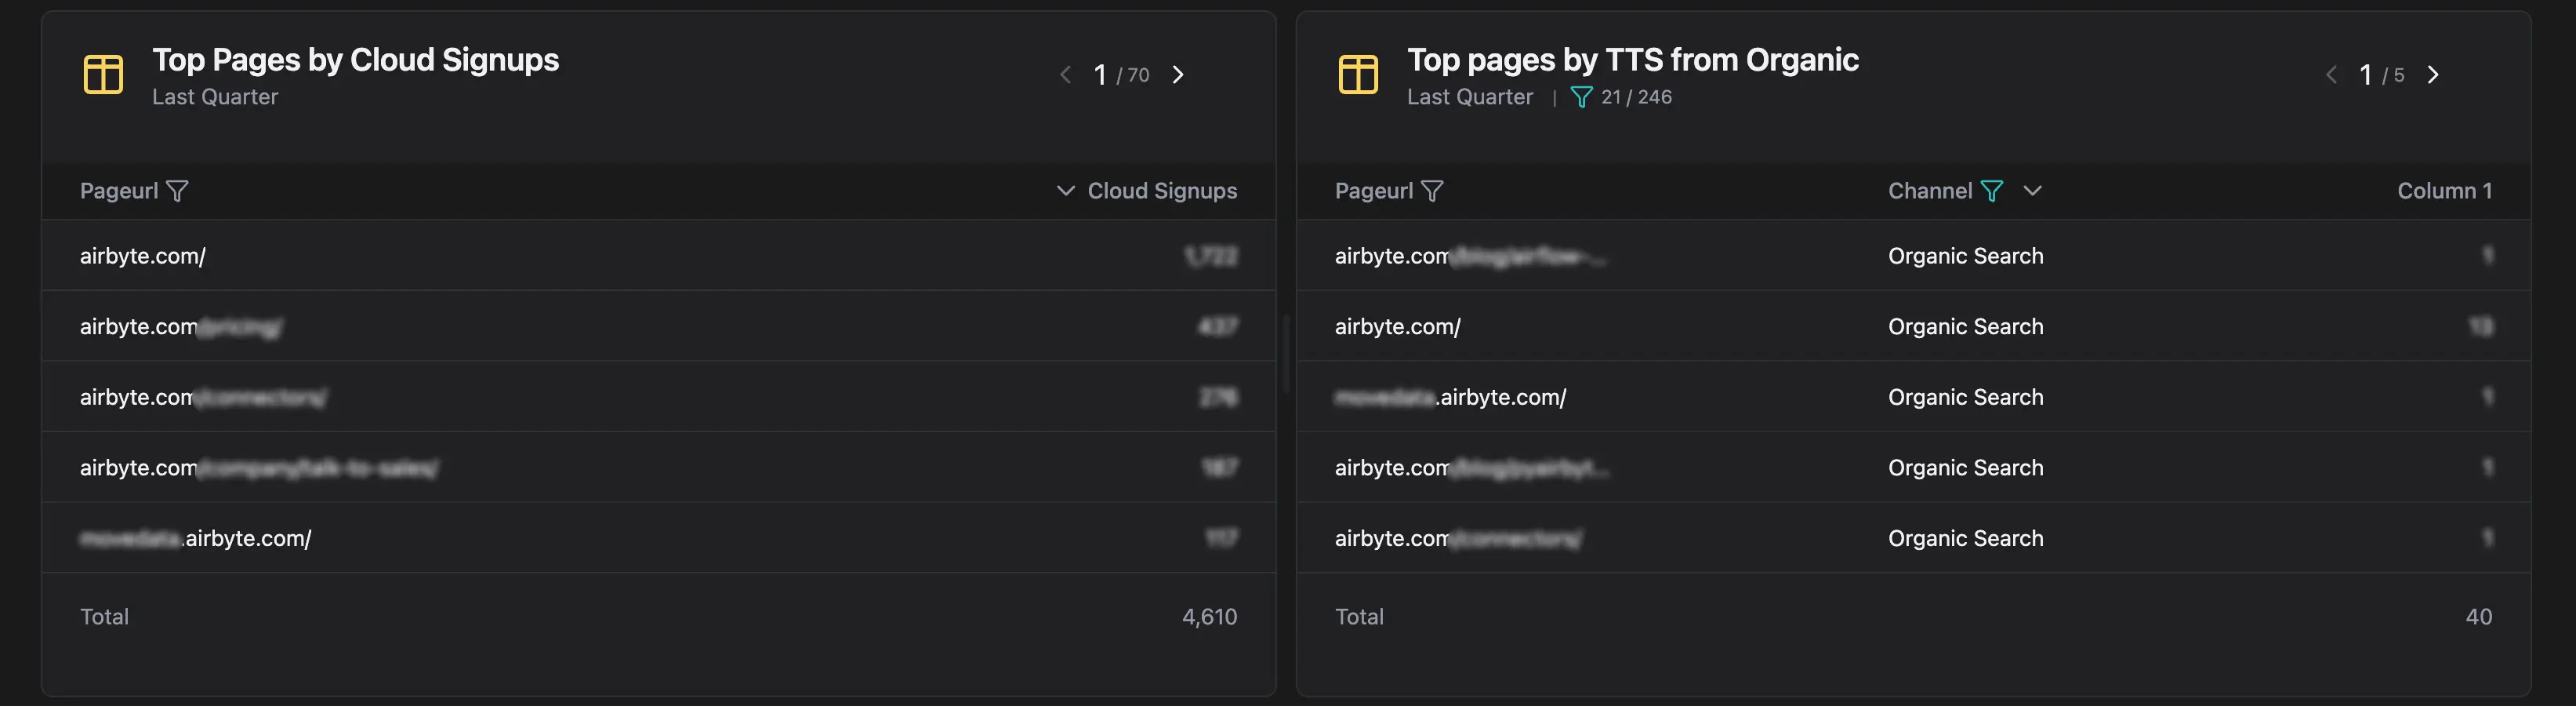Click Top pages by TTS from Organic title

point(1633,60)
